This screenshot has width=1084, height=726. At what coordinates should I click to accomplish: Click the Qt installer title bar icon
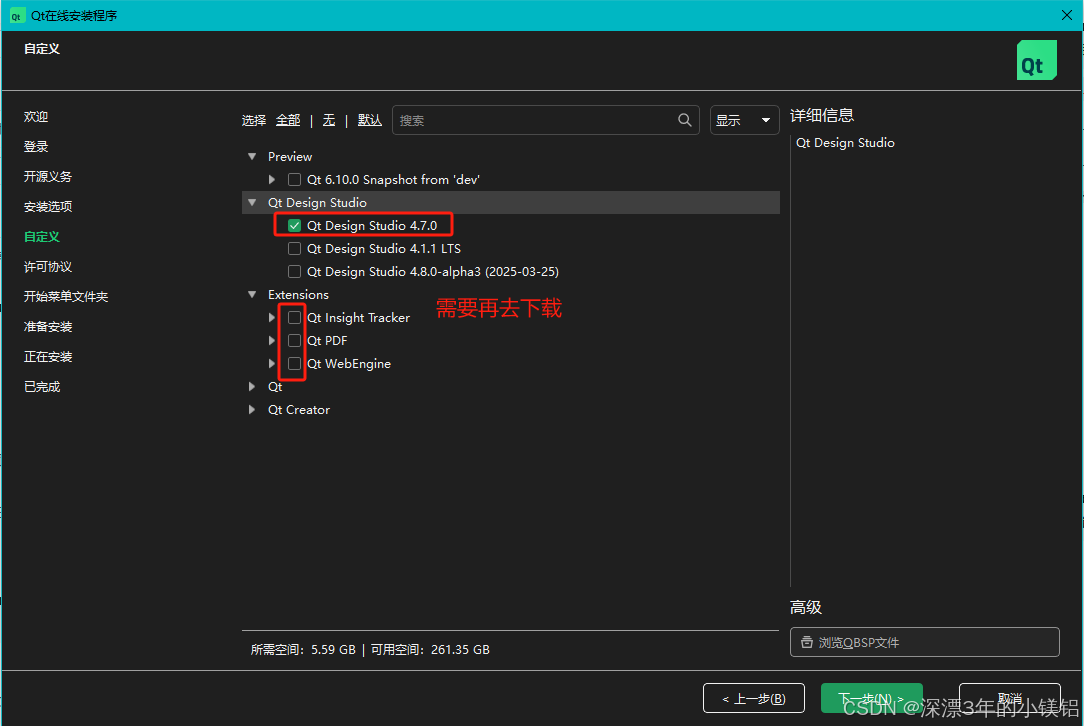click(16, 16)
